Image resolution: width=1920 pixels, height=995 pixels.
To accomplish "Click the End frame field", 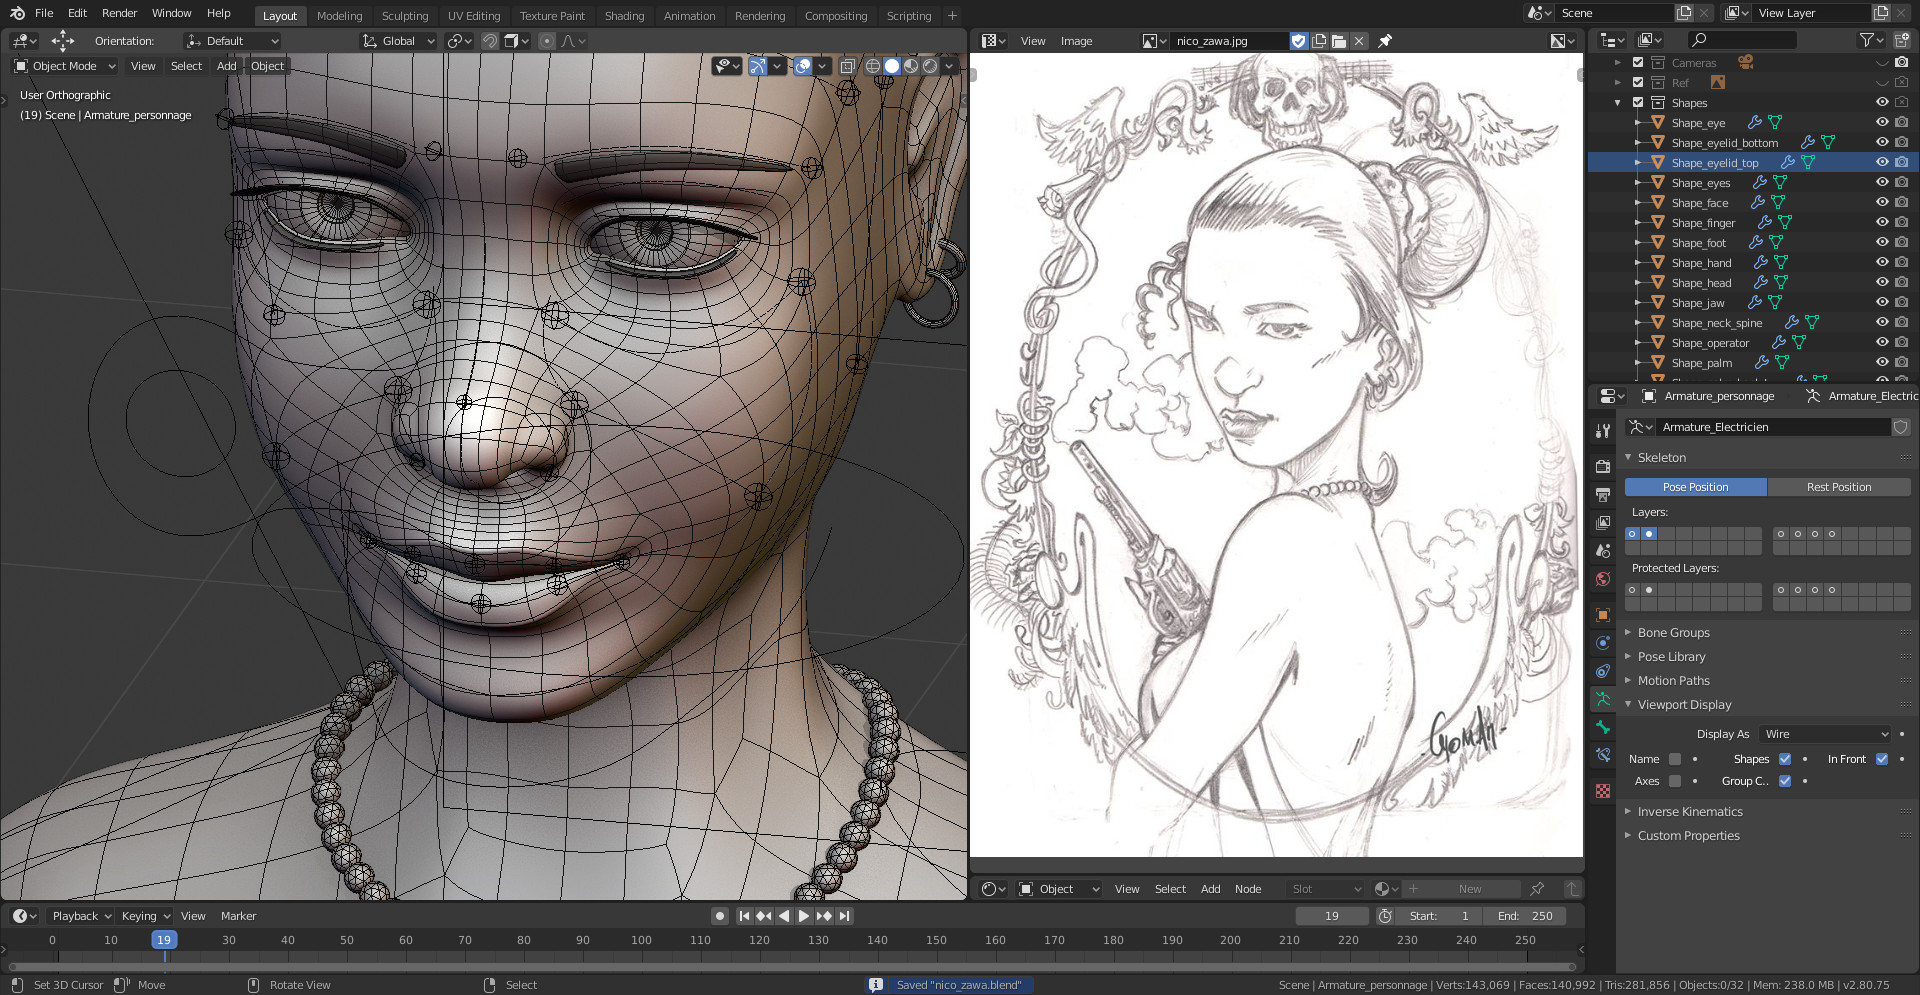I will pyautogui.click(x=1525, y=916).
